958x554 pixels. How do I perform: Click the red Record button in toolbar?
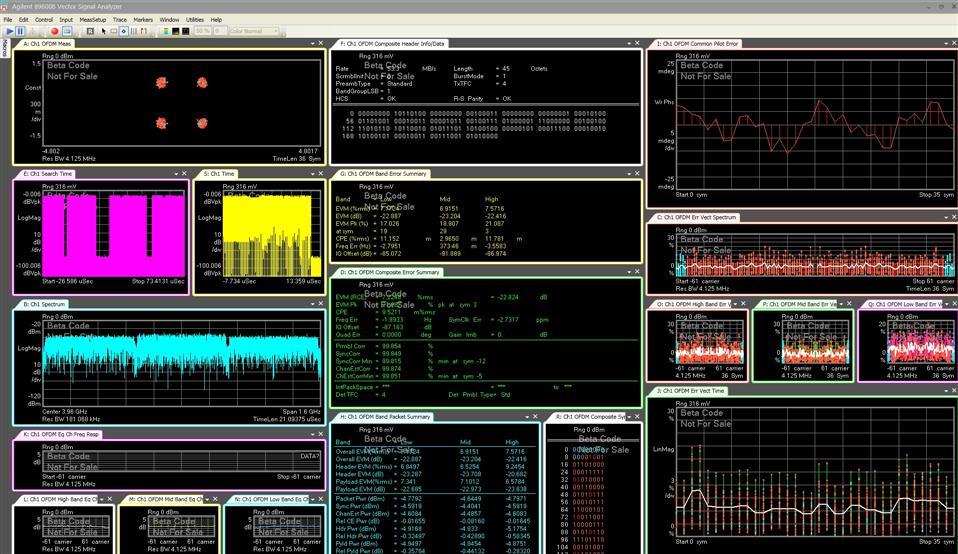(55, 31)
